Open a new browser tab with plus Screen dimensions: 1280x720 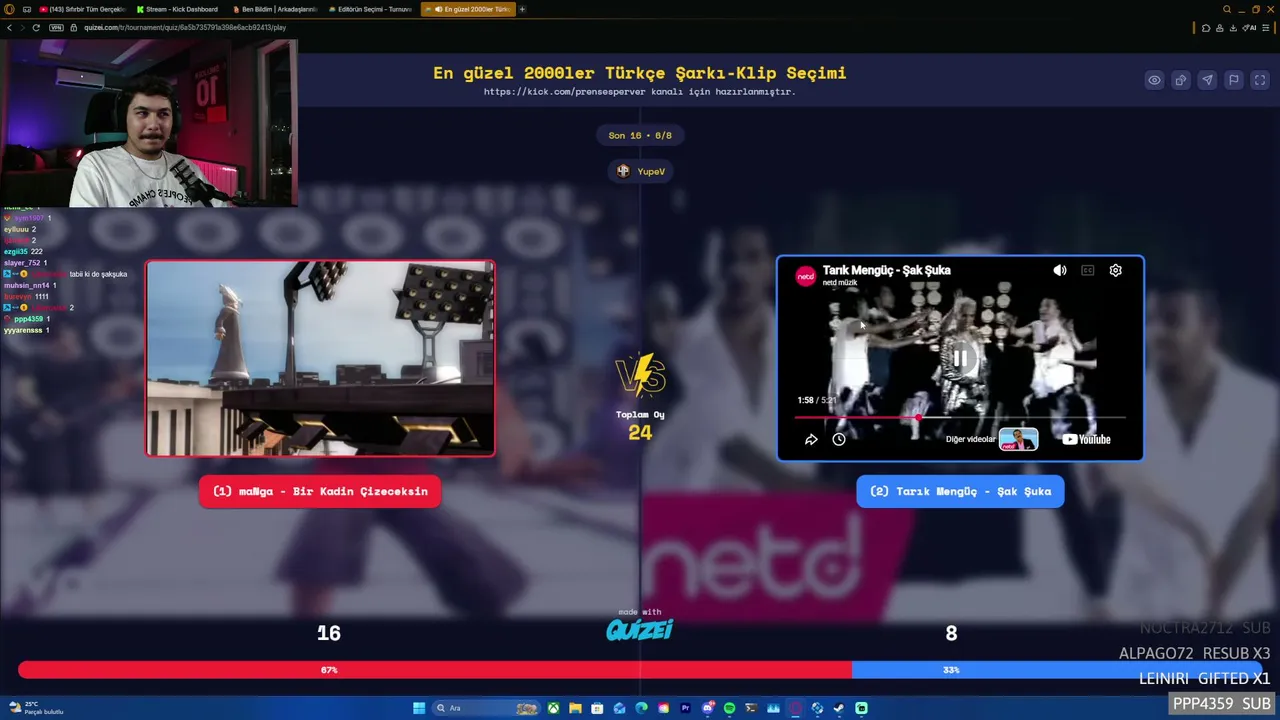pyautogui.click(x=522, y=9)
